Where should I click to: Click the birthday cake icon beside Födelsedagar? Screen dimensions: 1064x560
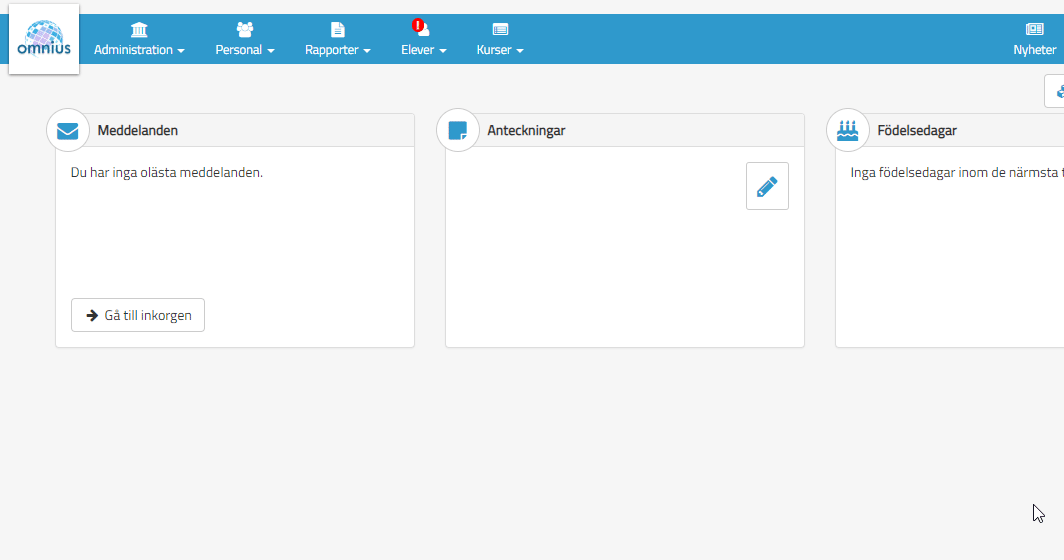click(848, 130)
